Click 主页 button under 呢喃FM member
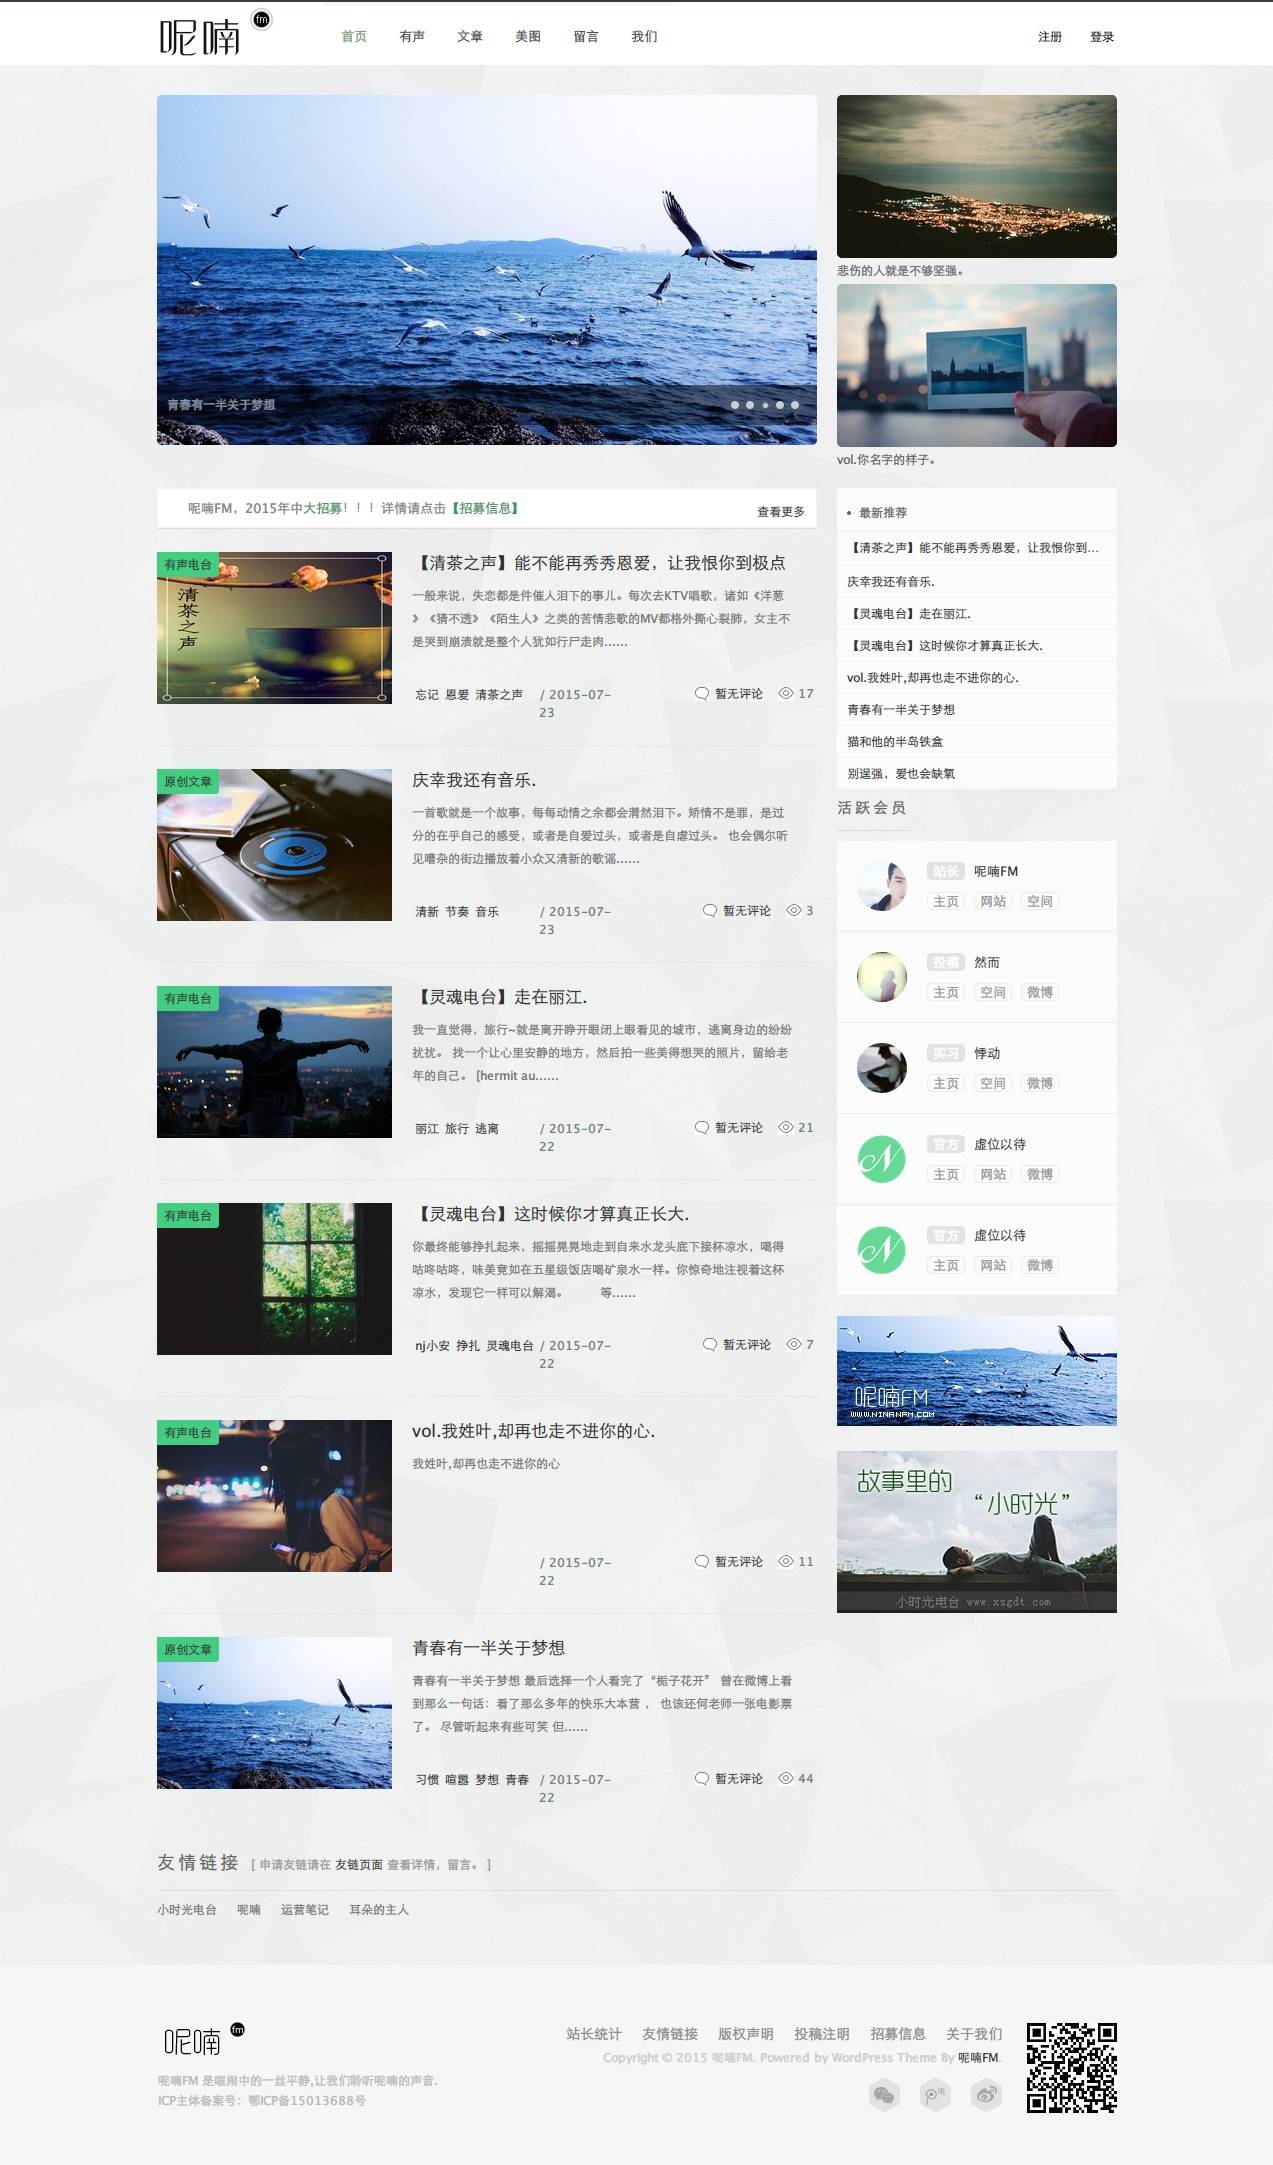The width and height of the screenshot is (1273, 2165). [x=945, y=901]
